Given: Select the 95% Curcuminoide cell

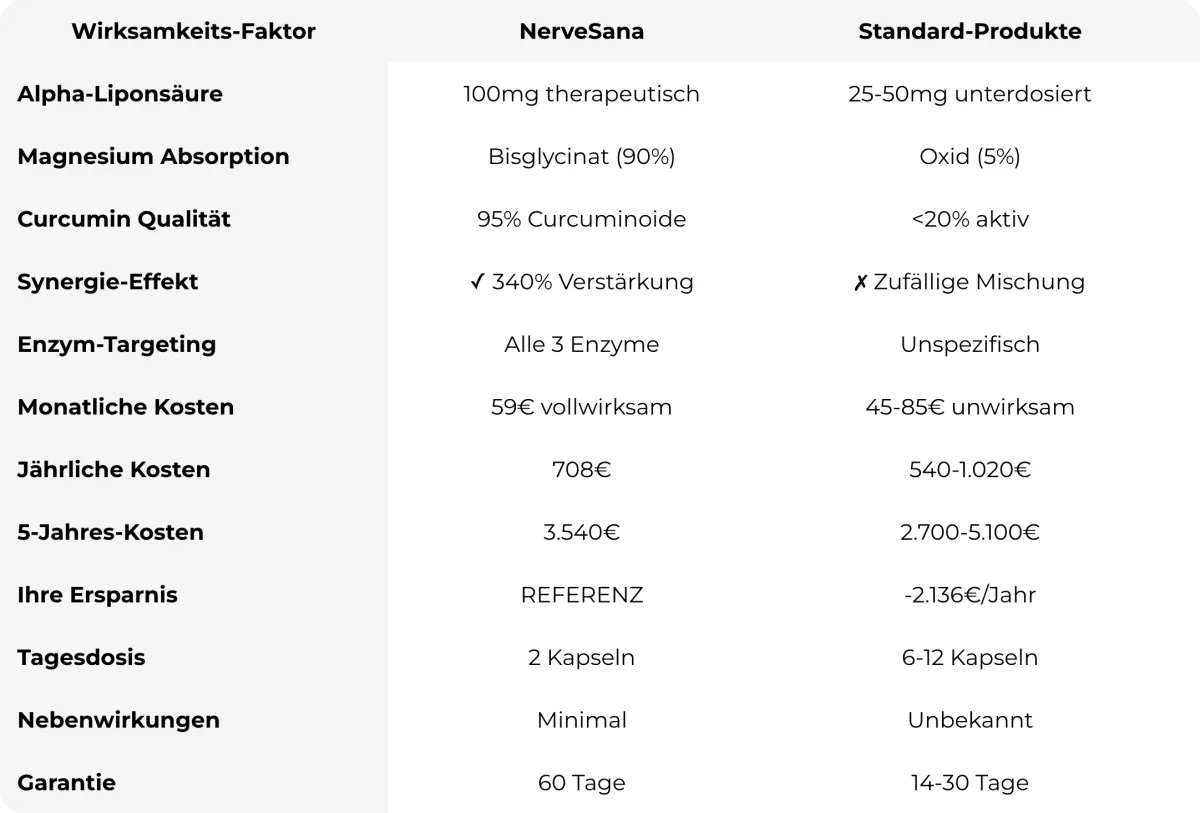Looking at the screenshot, I should click(582, 219).
